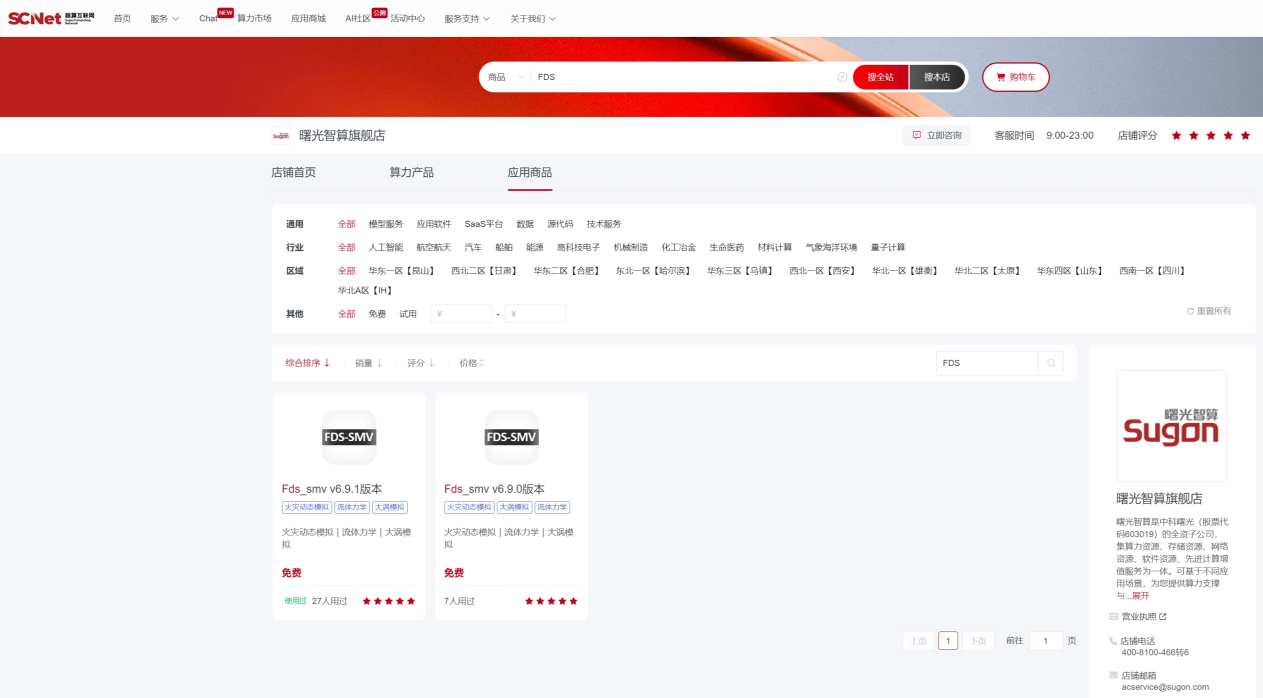Go to the 店铺首页 tab
The width and height of the screenshot is (1263, 698).
tap(293, 172)
